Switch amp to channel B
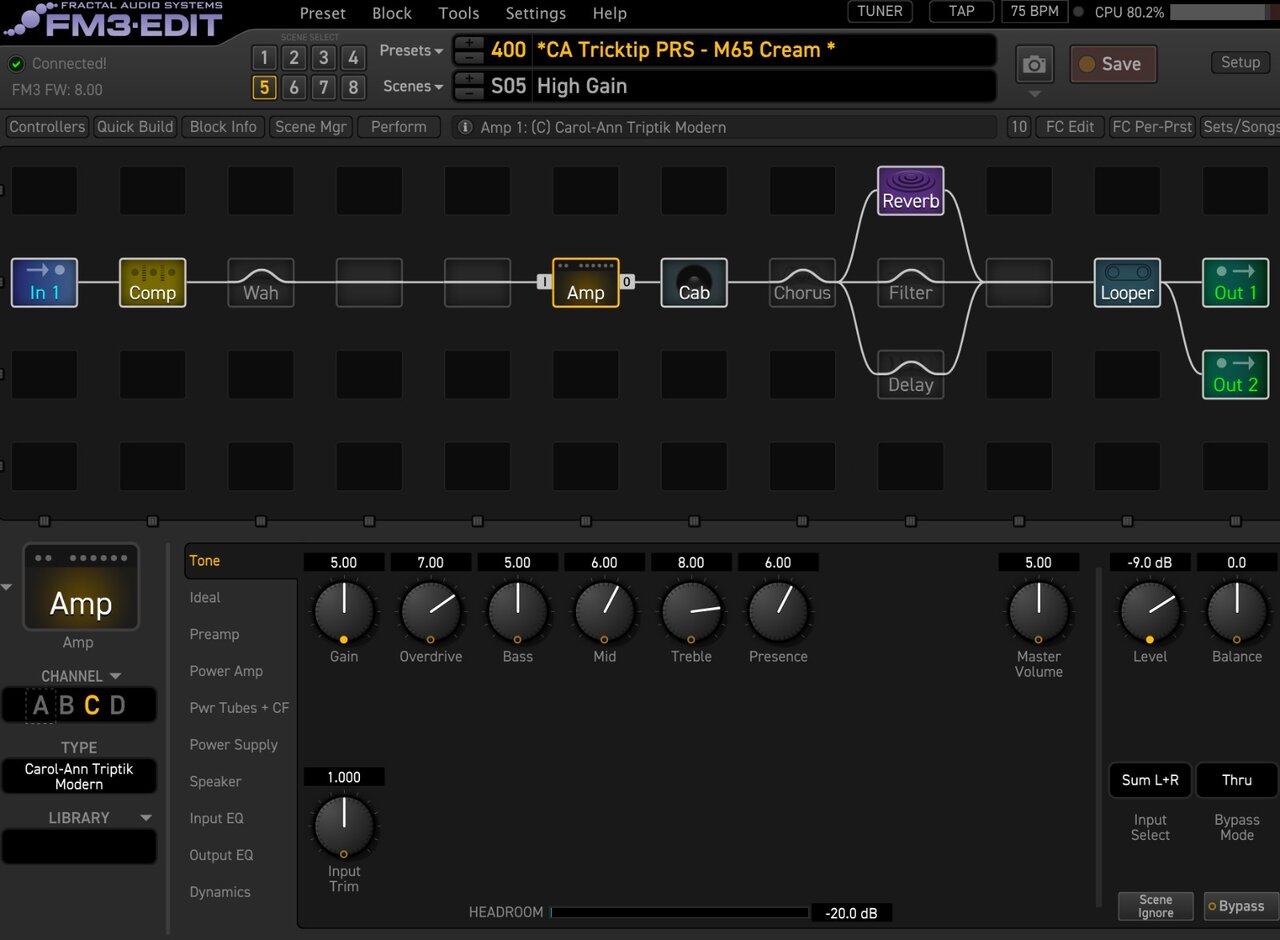Viewport: 1280px width, 940px height. pos(67,705)
